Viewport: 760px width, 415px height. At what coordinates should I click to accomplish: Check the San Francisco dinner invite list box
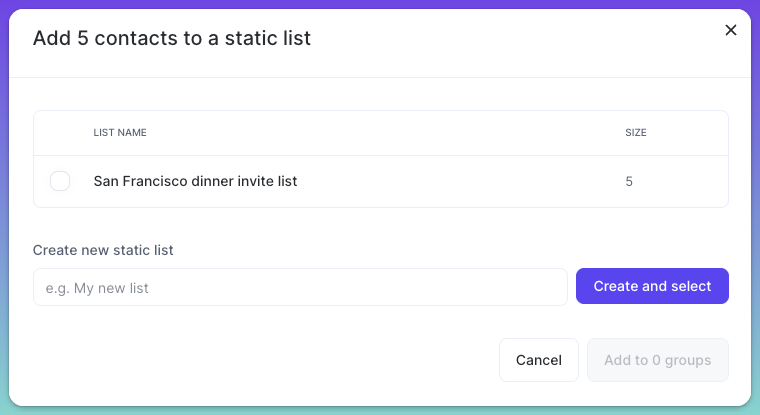tap(60, 181)
